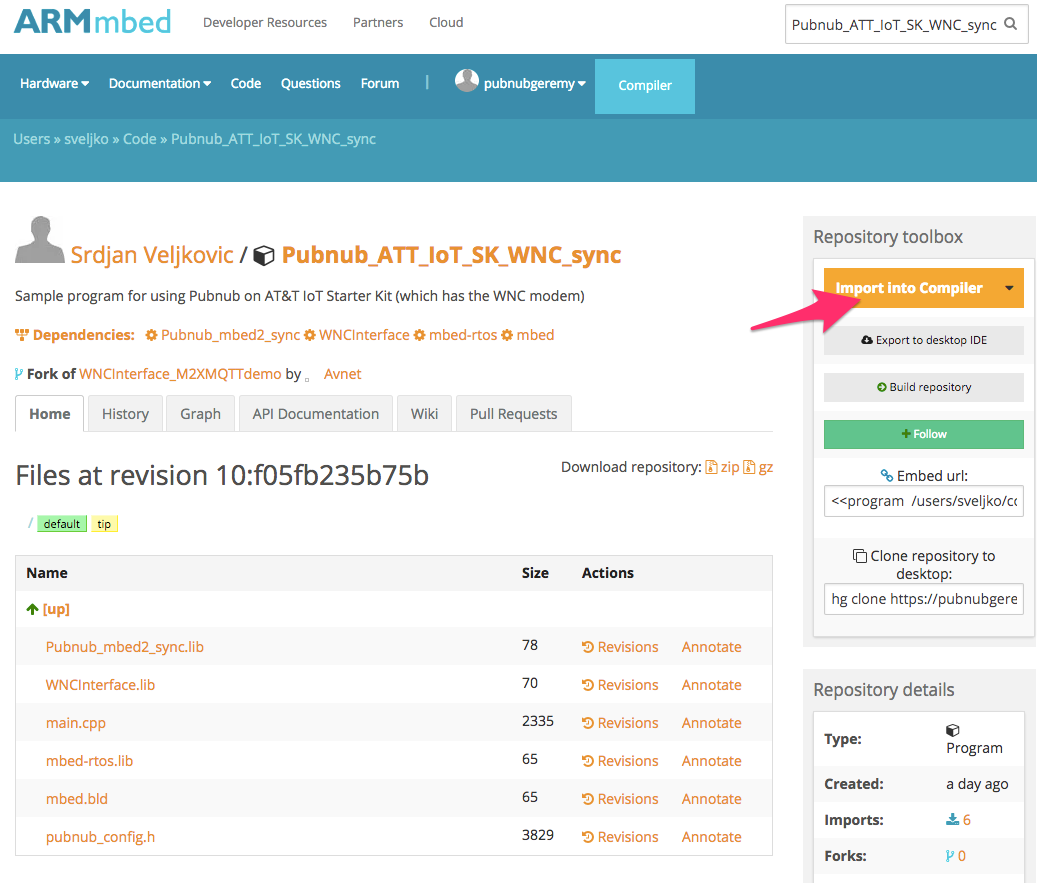
Task: Click the user avatar icon in navbar
Action: click(466, 81)
